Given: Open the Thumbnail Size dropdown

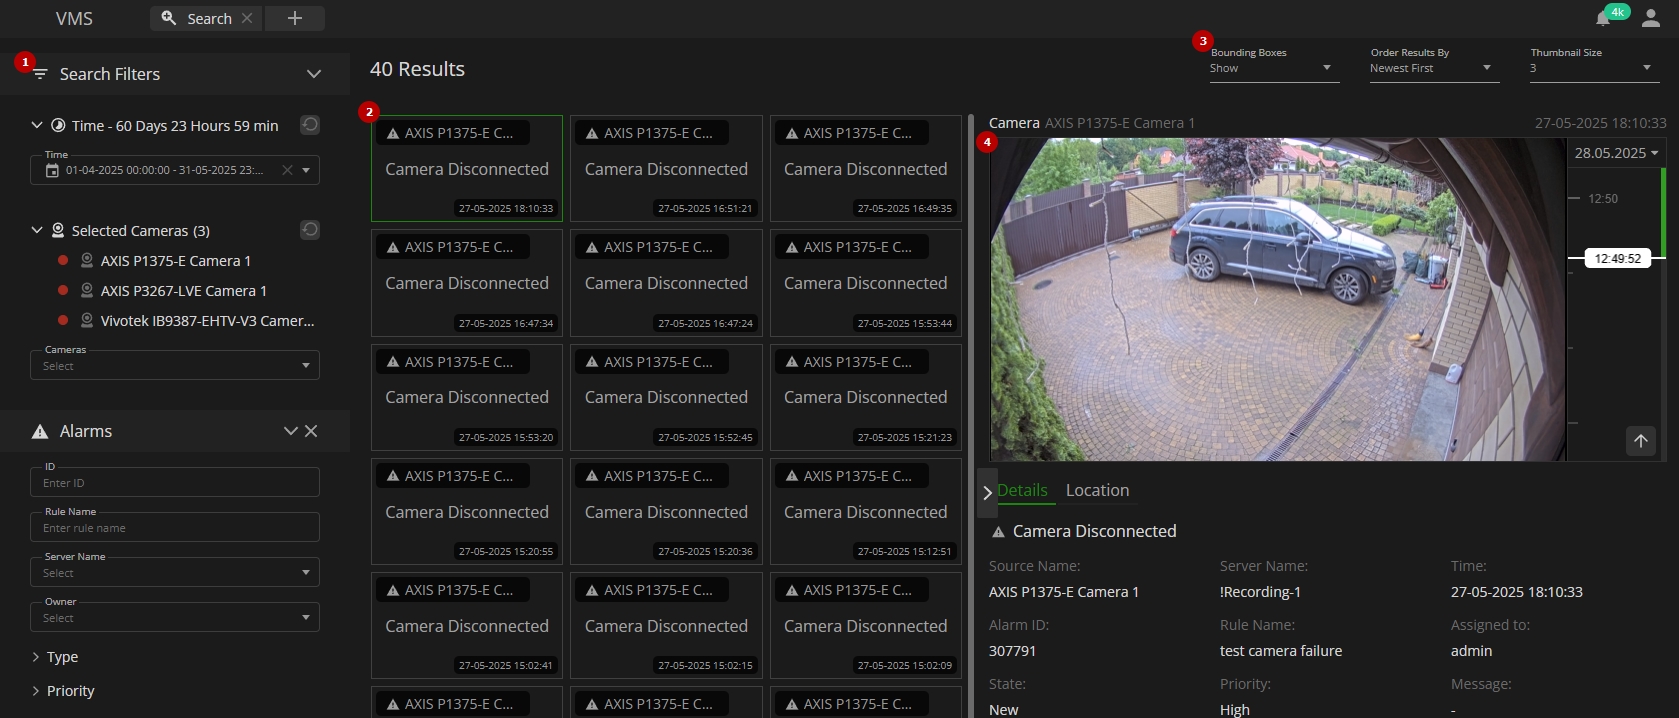Looking at the screenshot, I should (x=1594, y=68).
